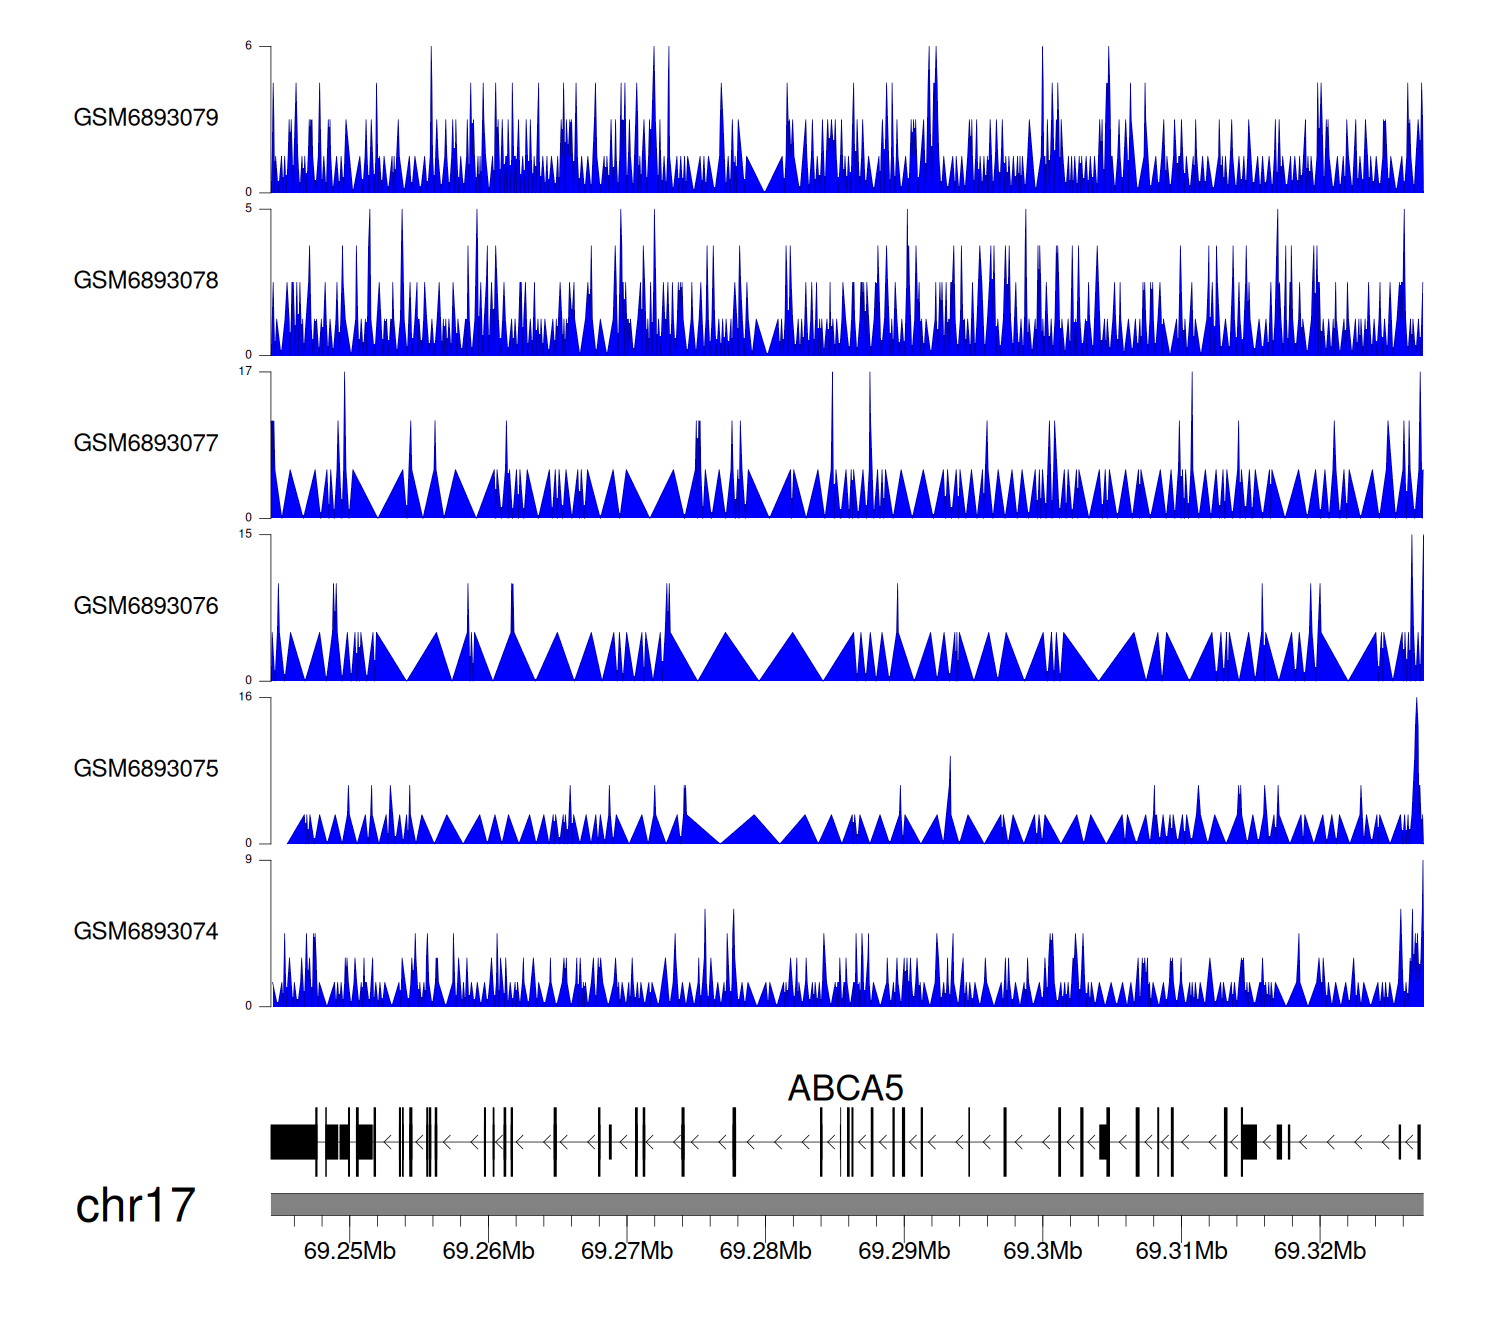
Task: Click the chr17 chromosome label
Action: coord(135,1206)
